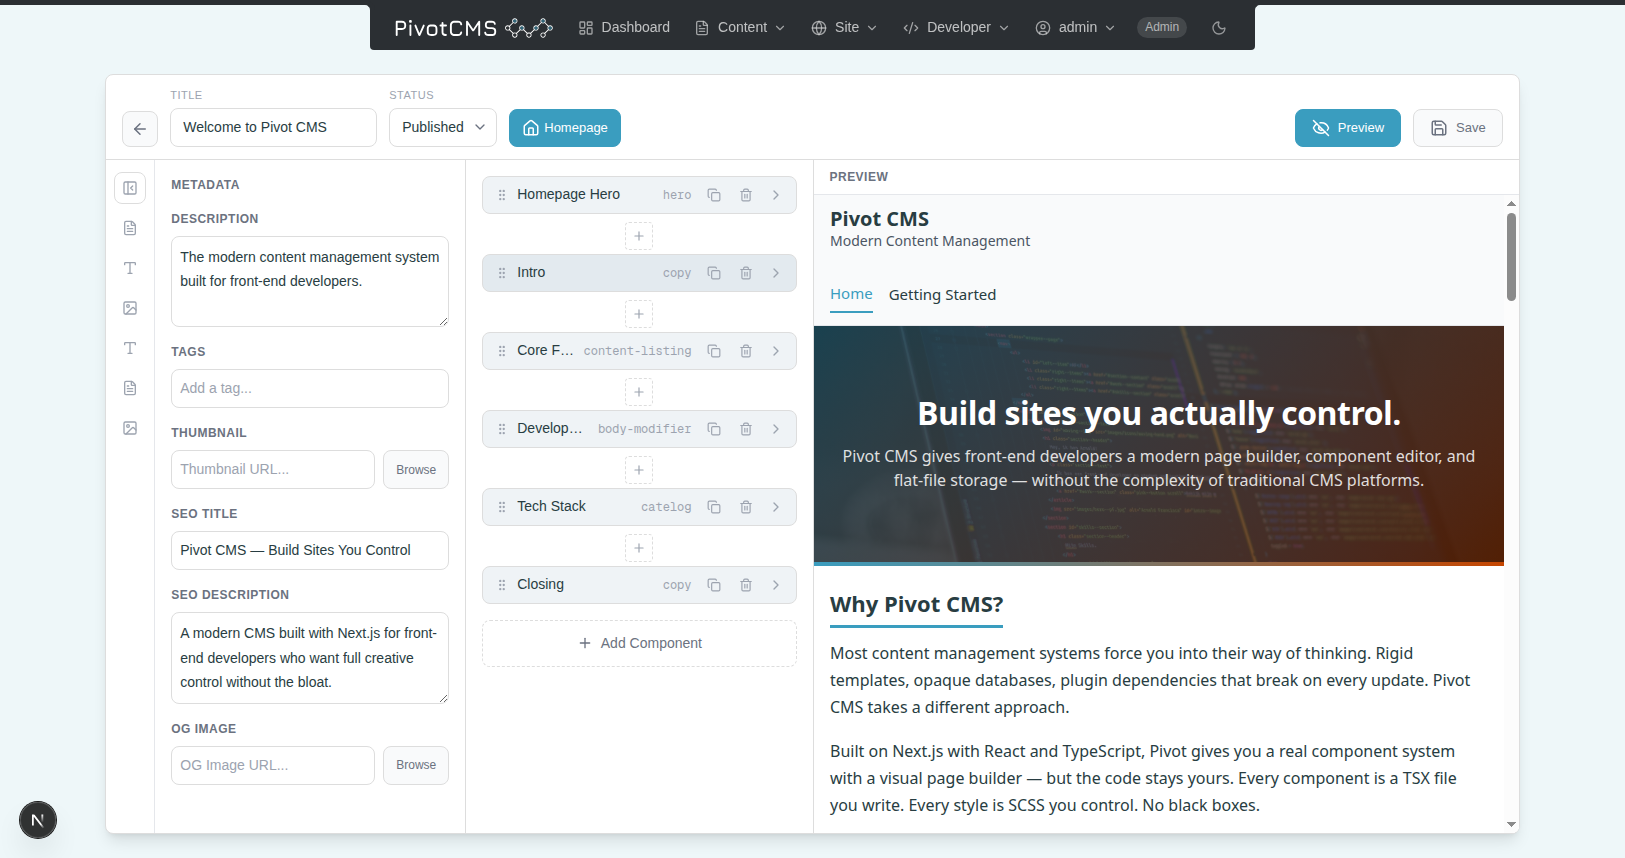The width and height of the screenshot is (1625, 858).
Task: Browse for a thumbnail image
Action: point(416,470)
